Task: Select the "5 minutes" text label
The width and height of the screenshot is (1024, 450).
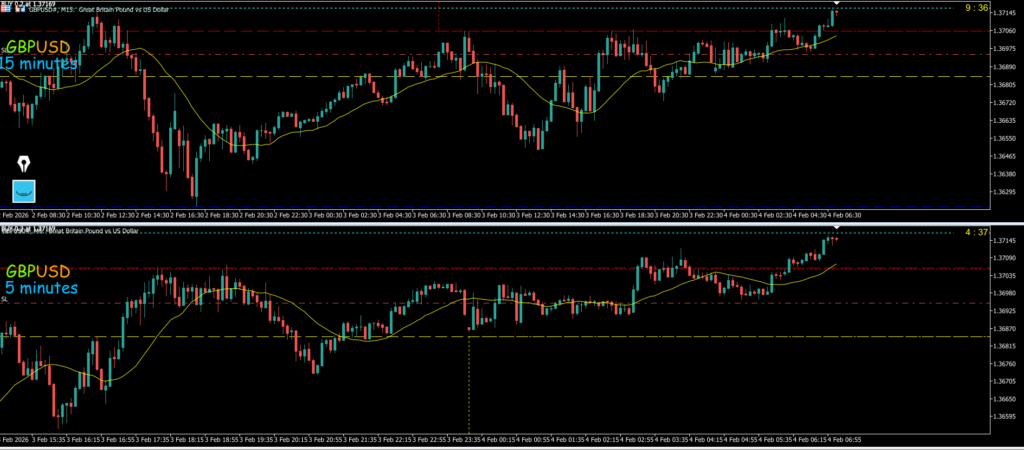Action: (x=41, y=288)
